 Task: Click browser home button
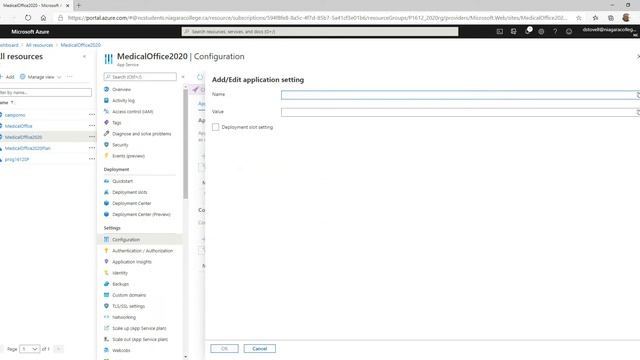(43, 18)
